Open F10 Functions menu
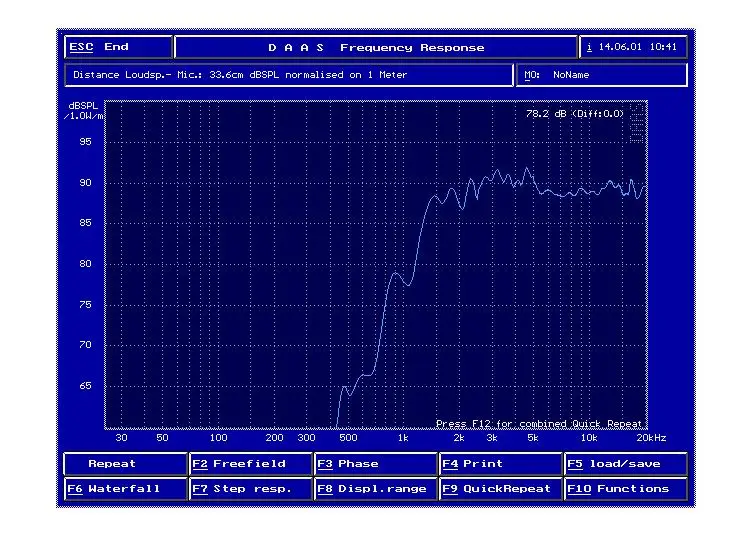This screenshot has height=548, width=743. [x=626, y=489]
